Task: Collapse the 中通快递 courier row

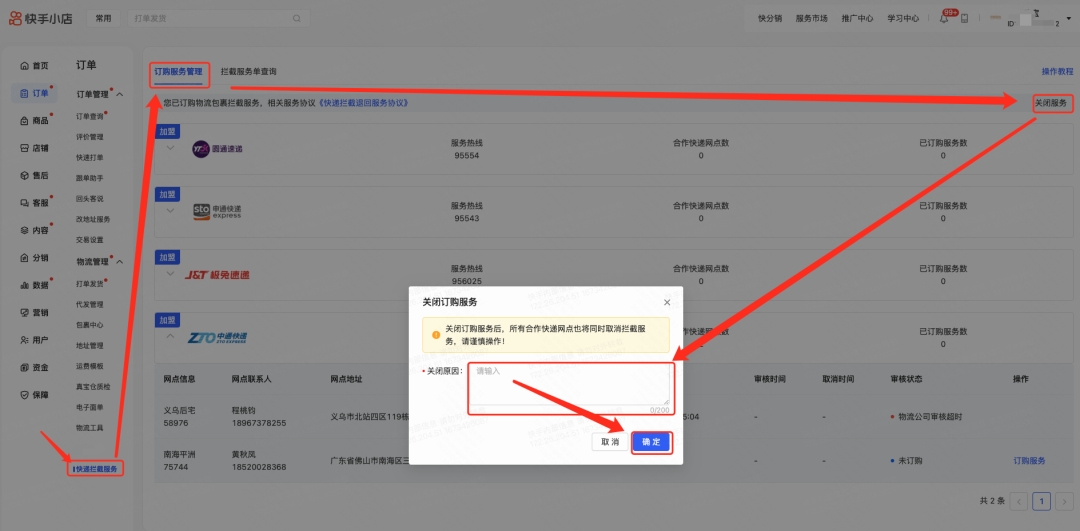Action: (x=171, y=337)
